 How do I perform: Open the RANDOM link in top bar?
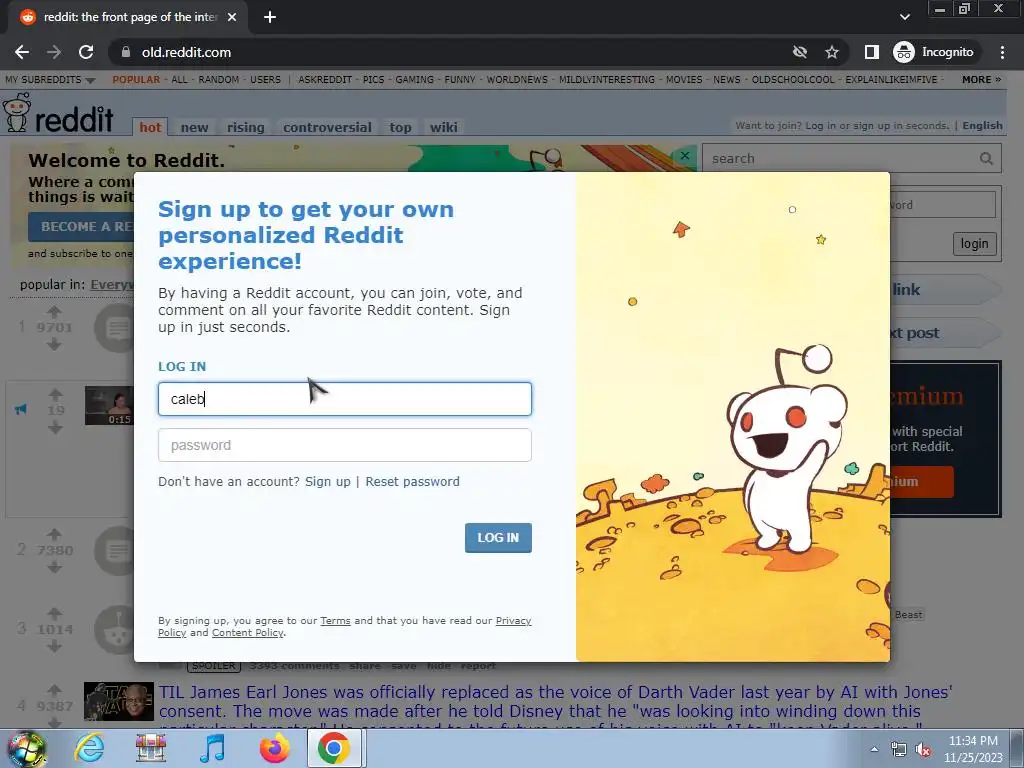coord(219,80)
